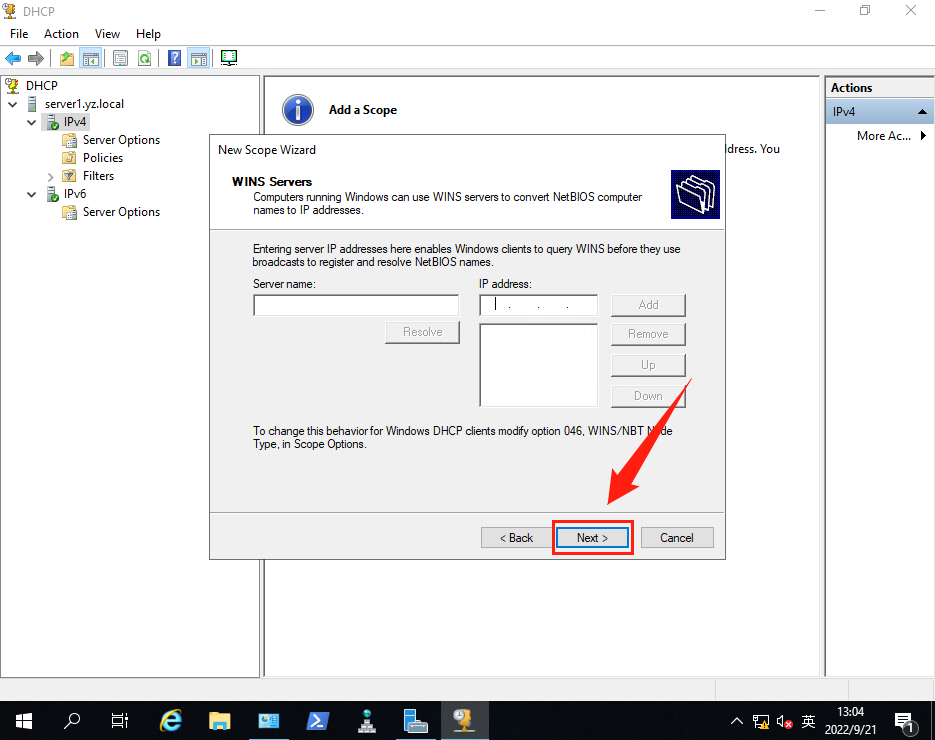Open the Action menu
Viewport: 935px width, 740px height.
point(61,34)
